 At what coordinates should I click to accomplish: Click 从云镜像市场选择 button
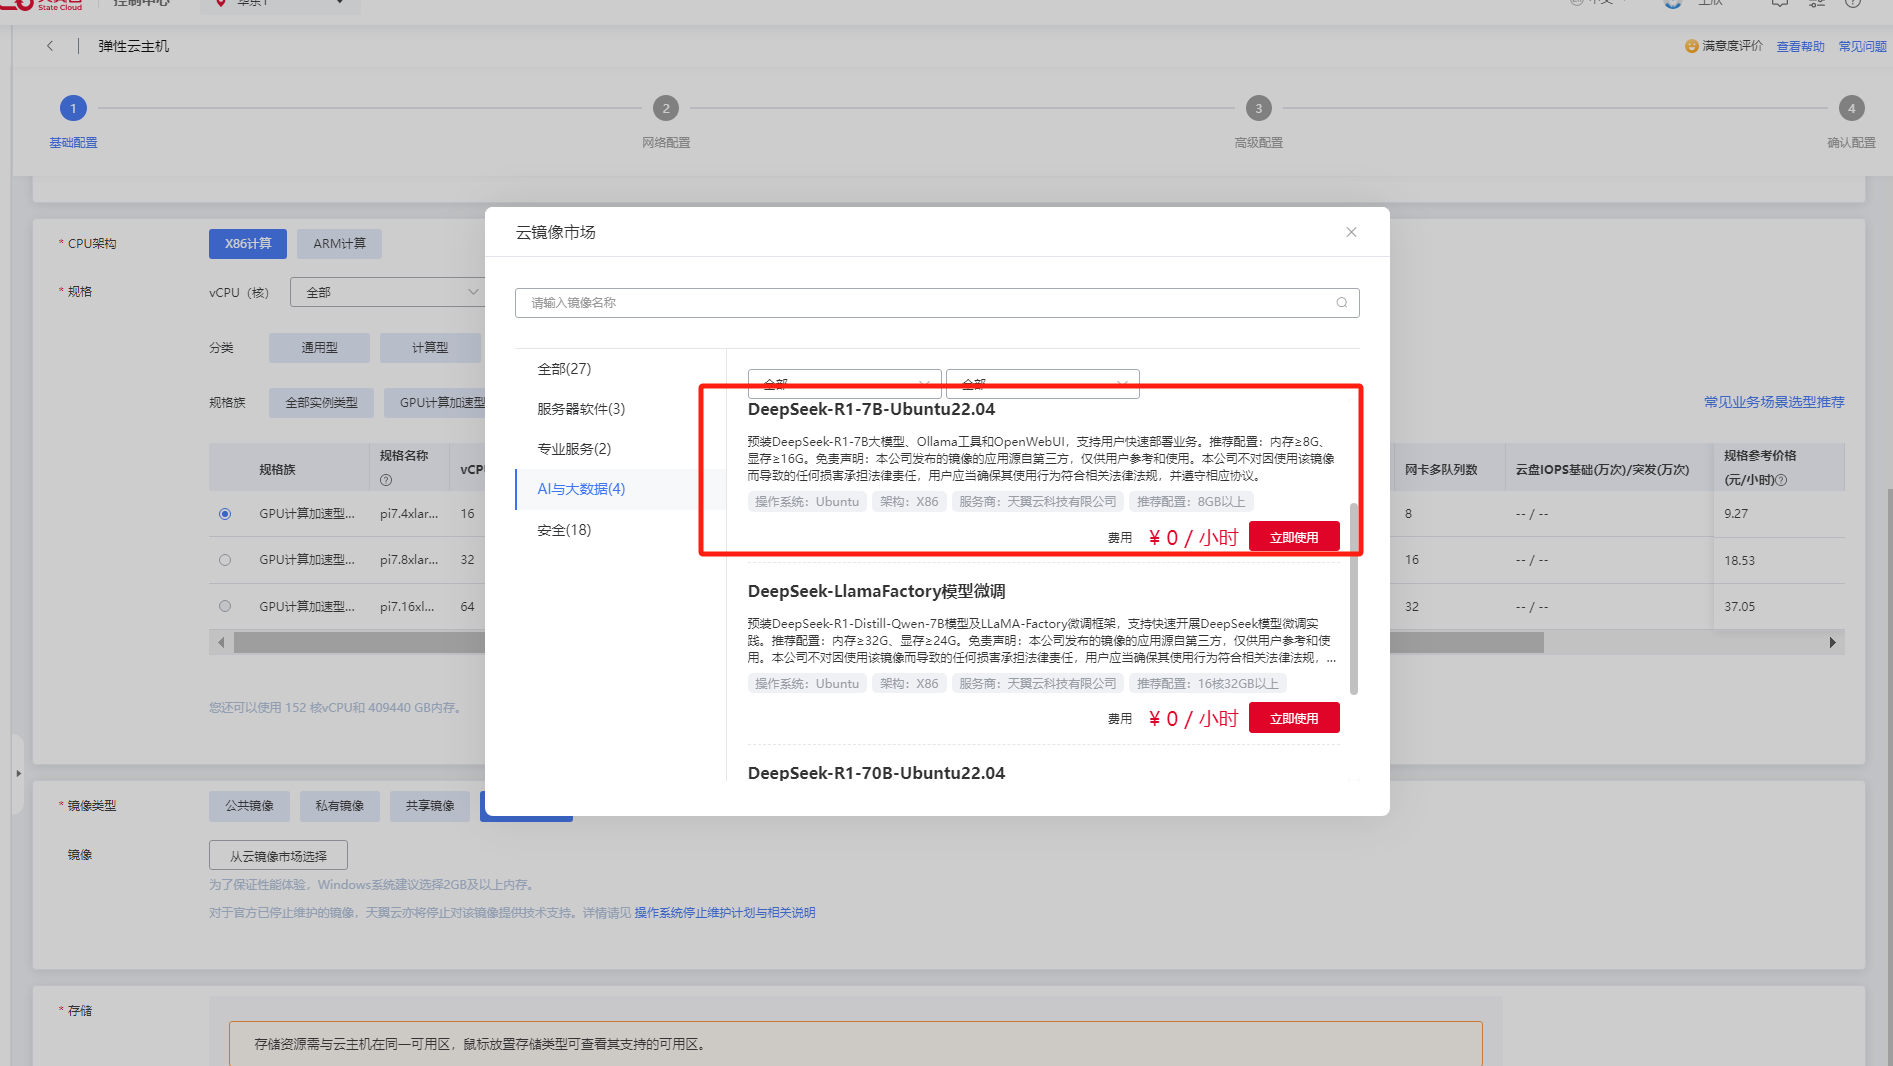pyautogui.click(x=278, y=856)
